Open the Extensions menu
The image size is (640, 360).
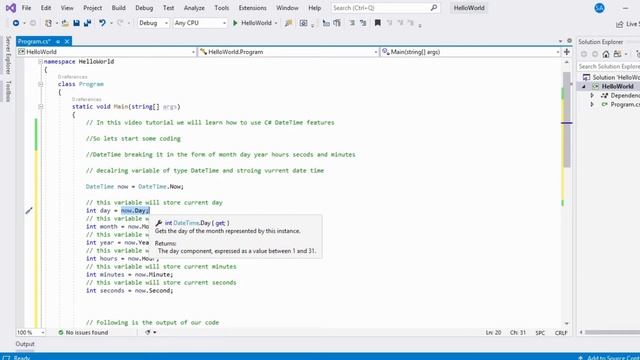pyautogui.click(x=252, y=8)
